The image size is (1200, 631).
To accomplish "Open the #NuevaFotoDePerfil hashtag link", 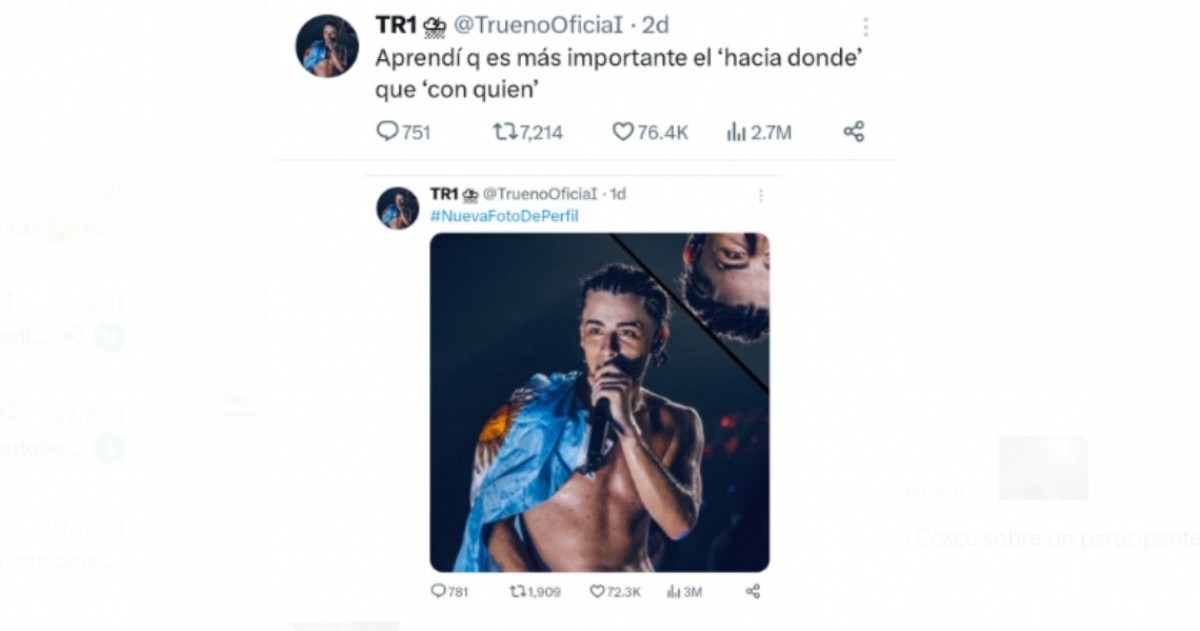I will 504,216.
